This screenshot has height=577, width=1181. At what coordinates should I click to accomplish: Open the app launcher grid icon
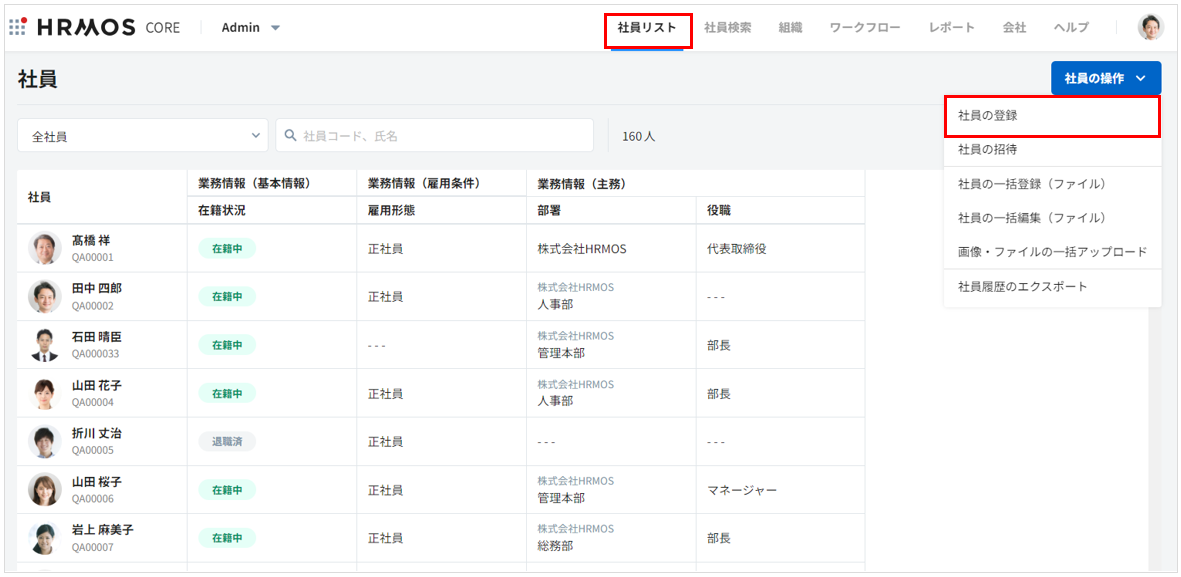(17, 27)
